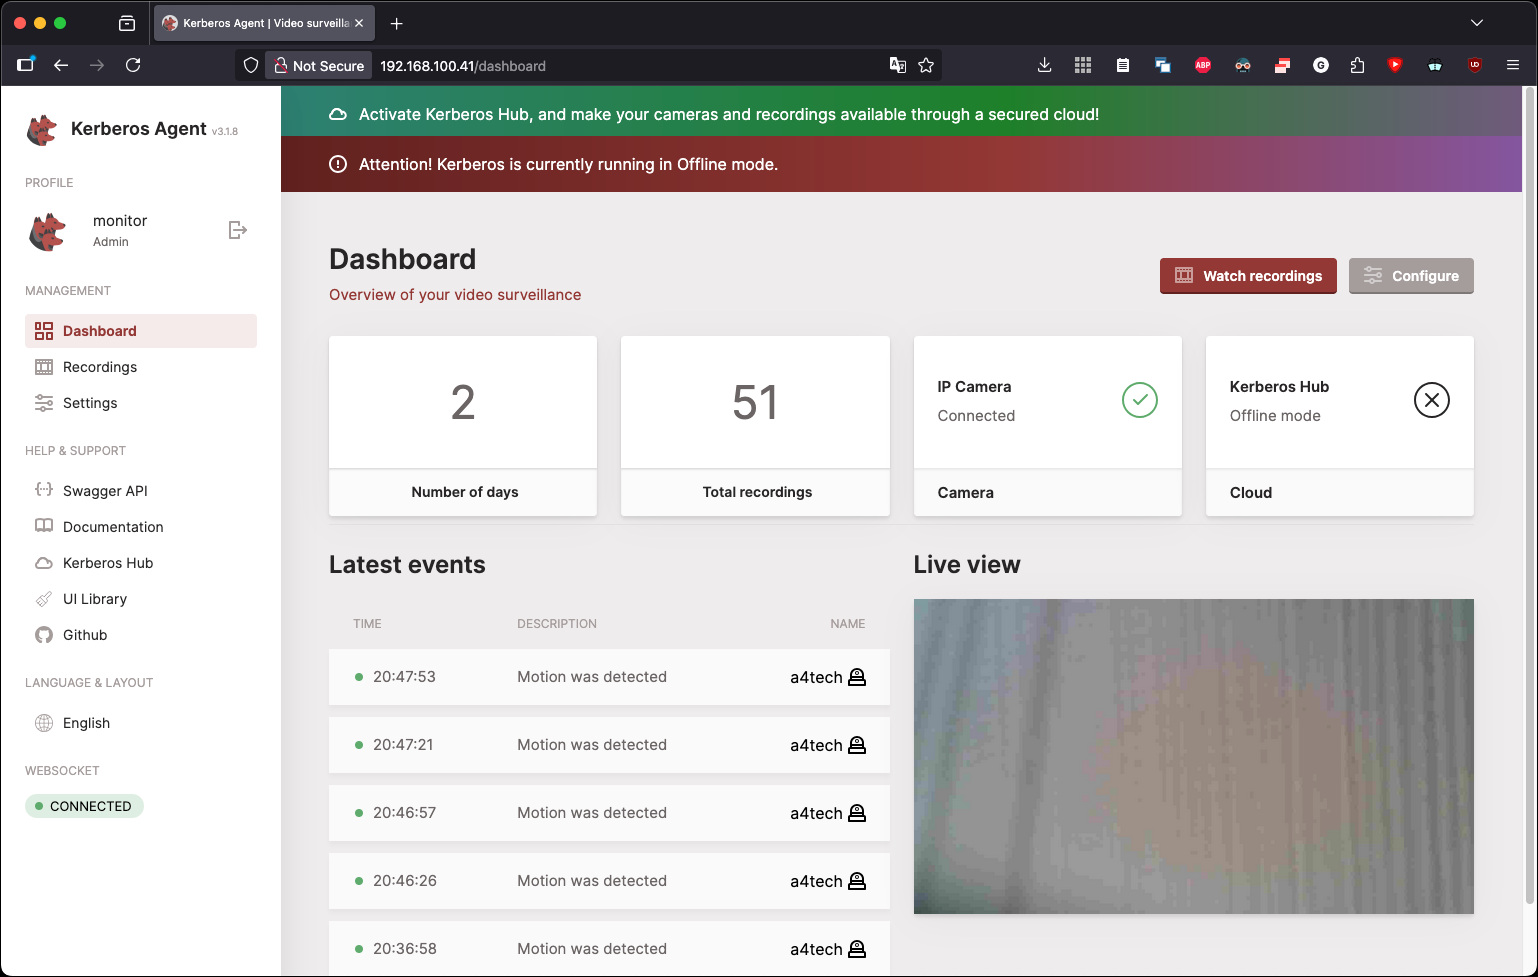Click the CONNECTED websocket status badge
This screenshot has height=977, width=1538.
coord(84,806)
